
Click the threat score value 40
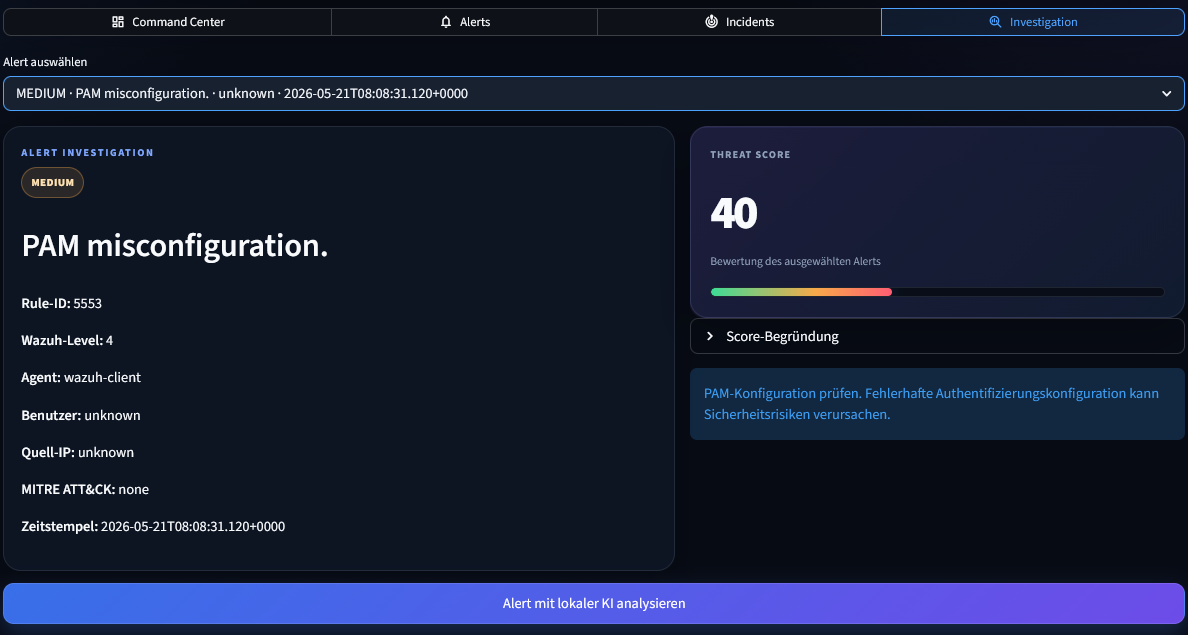tap(733, 213)
